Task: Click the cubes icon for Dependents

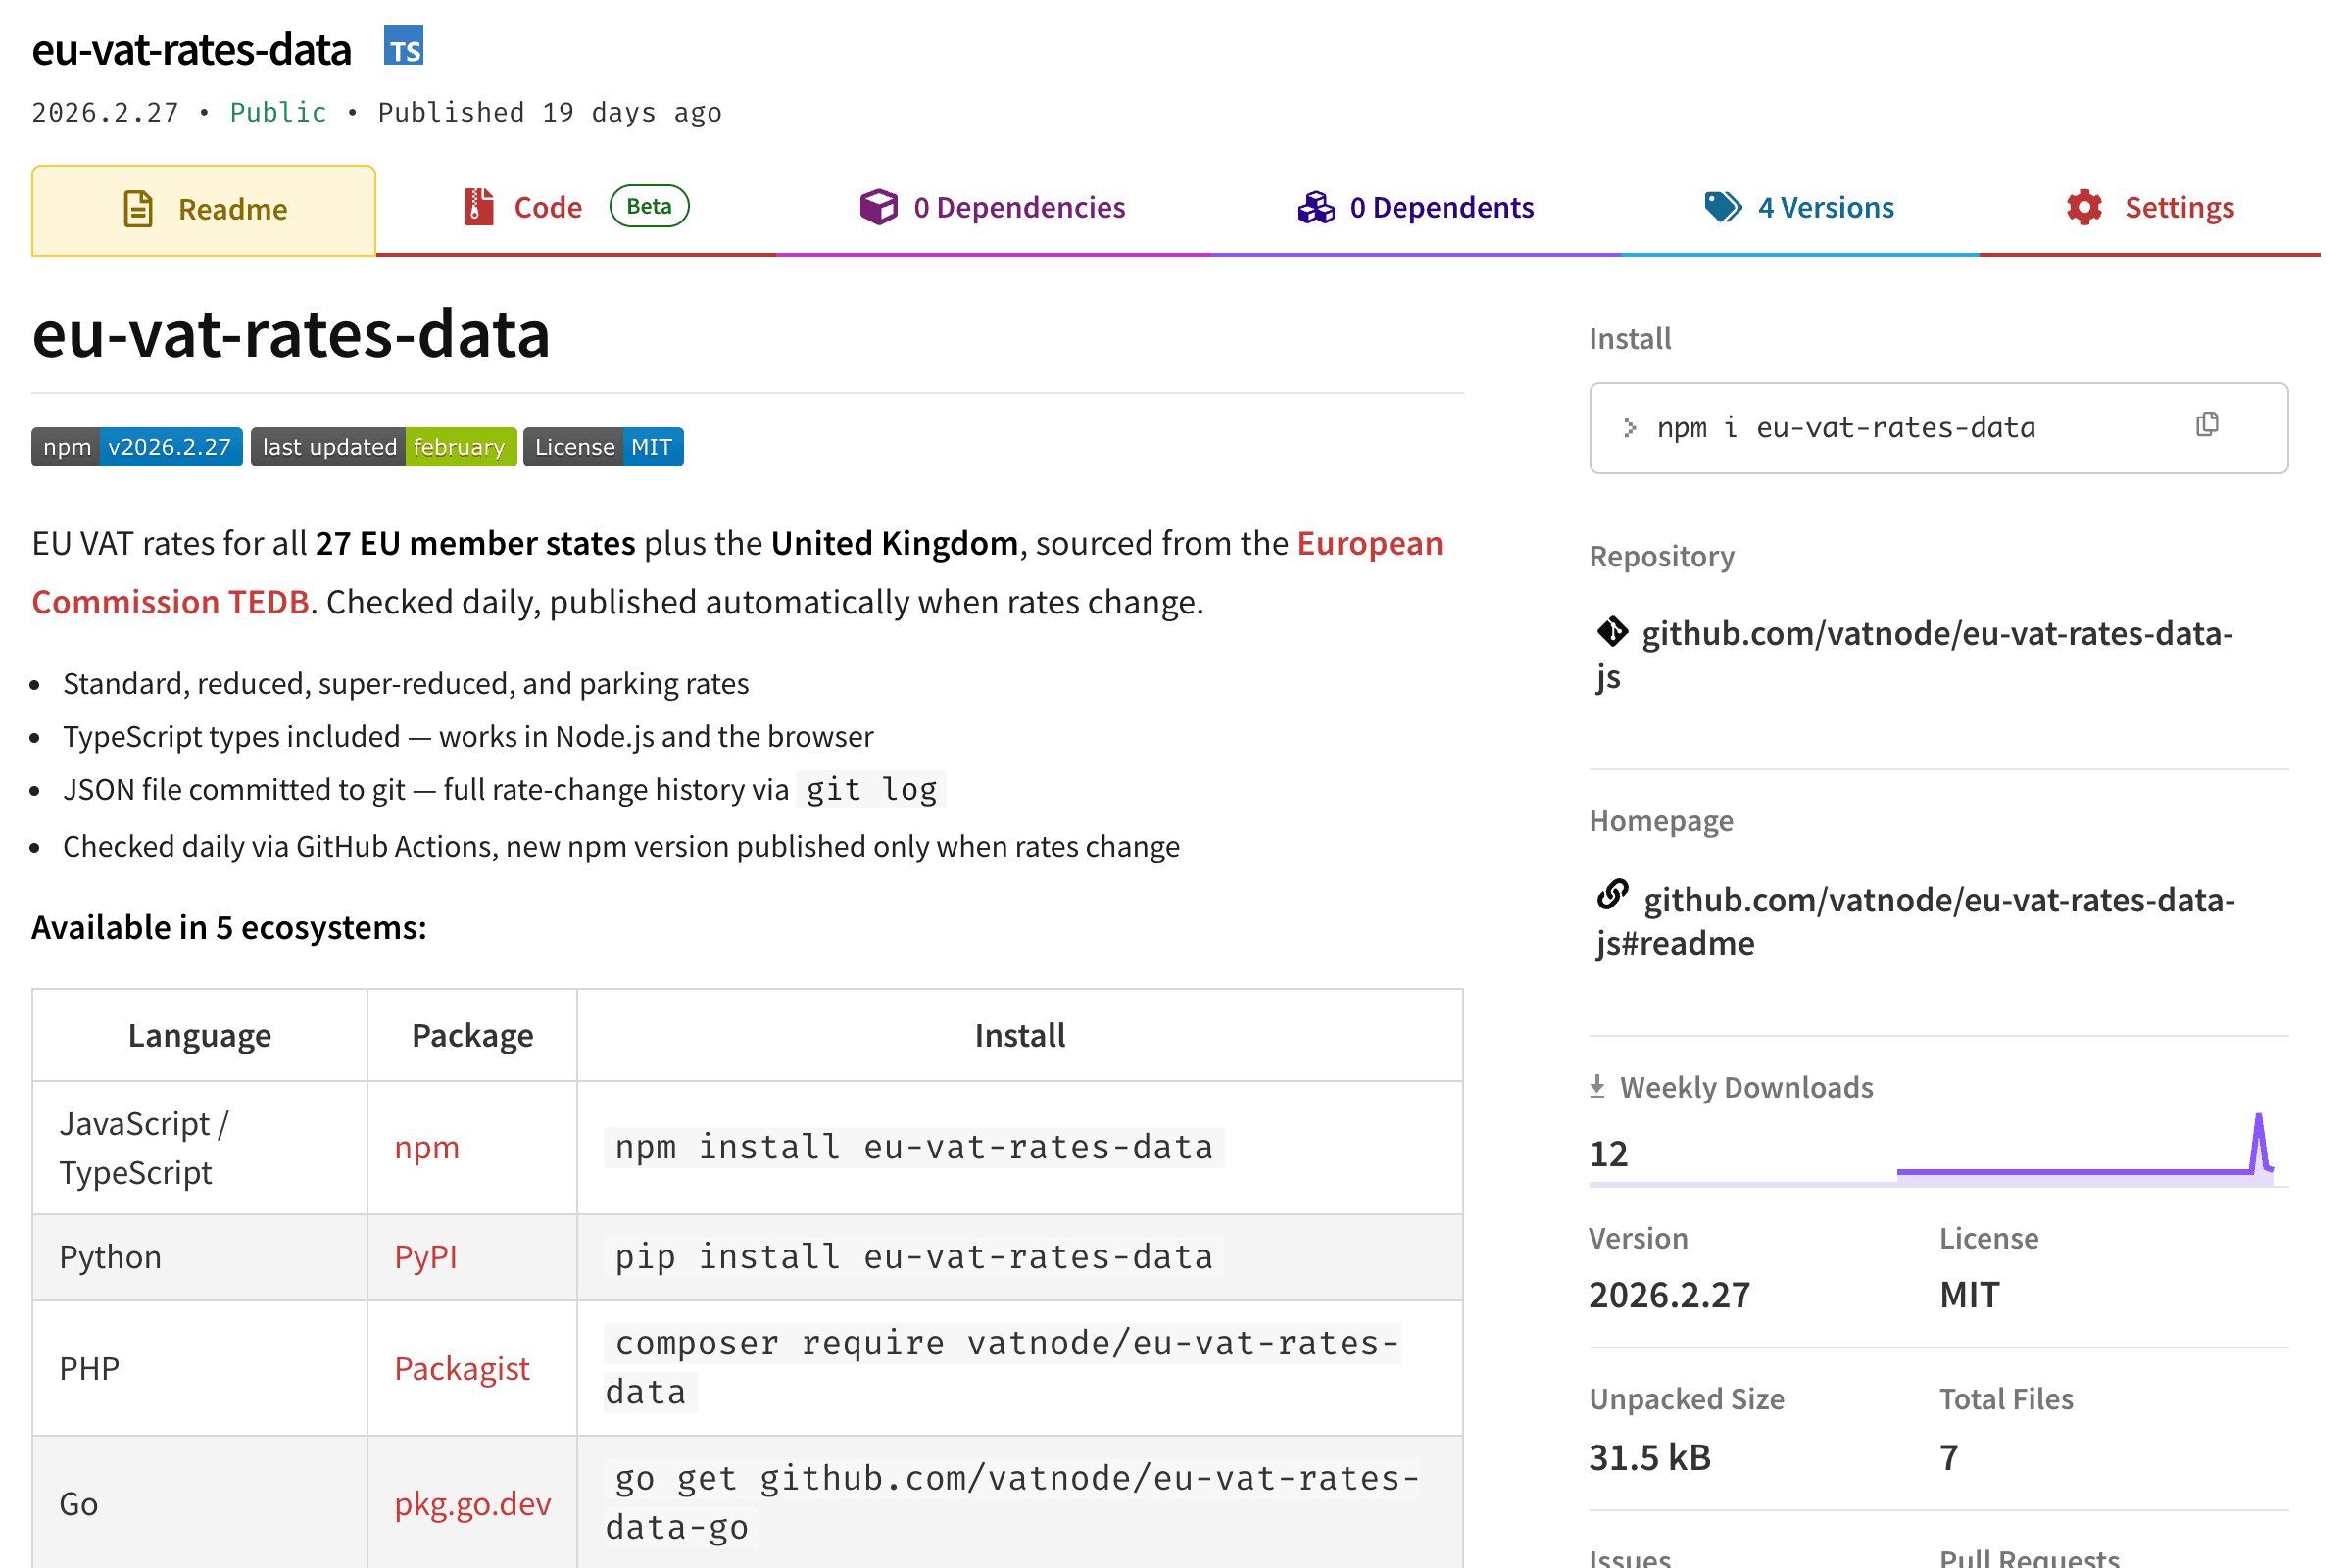Action: click(1315, 207)
